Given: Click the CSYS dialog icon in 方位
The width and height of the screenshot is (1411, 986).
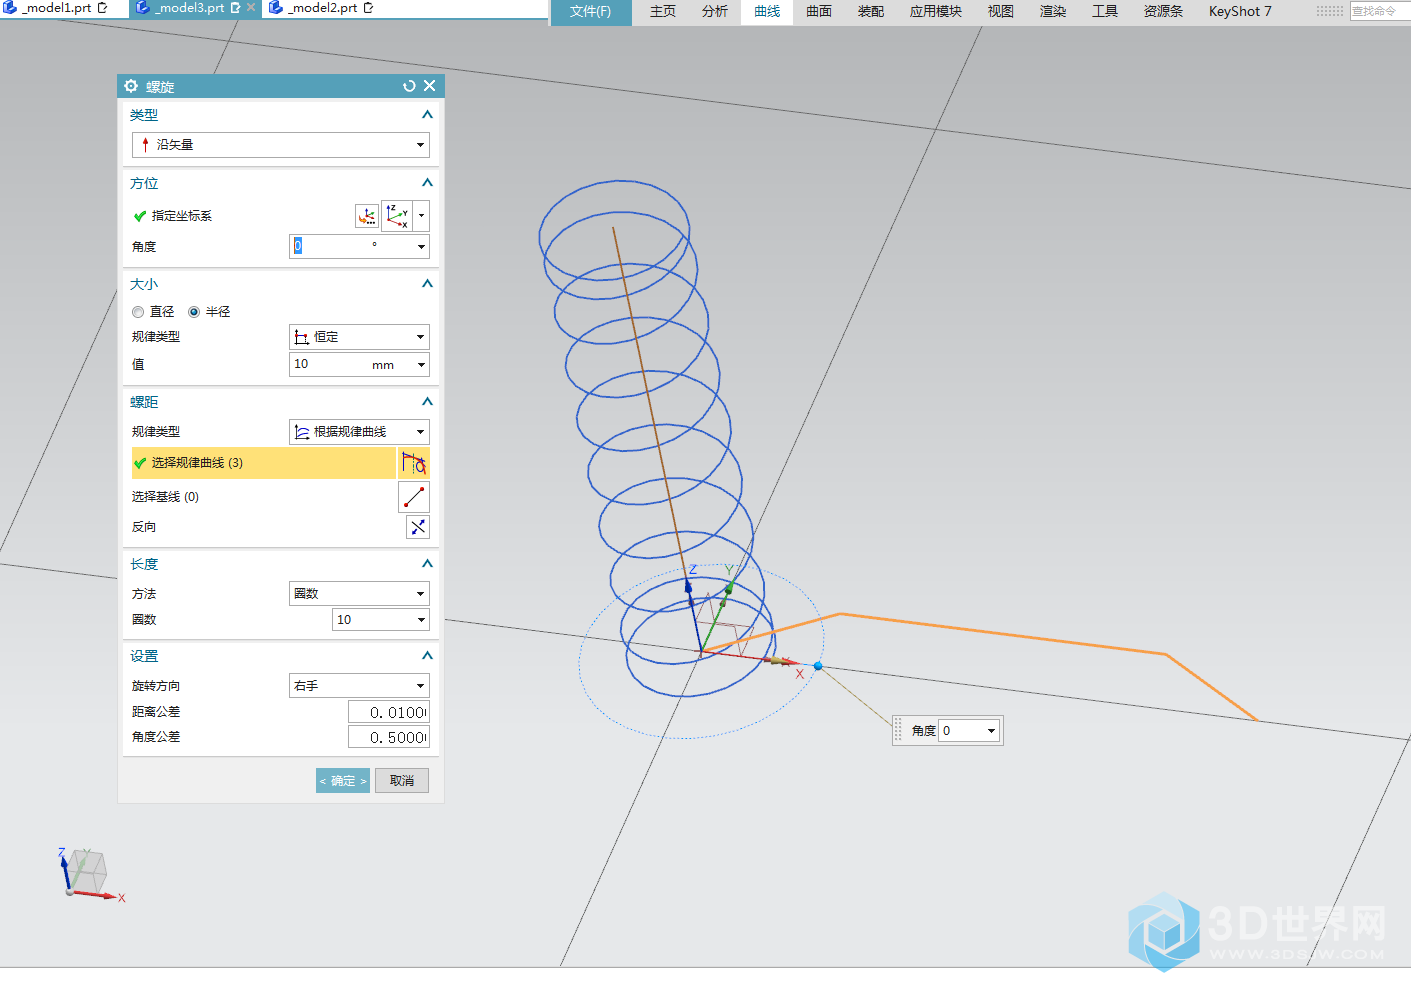Looking at the screenshot, I should [367, 216].
